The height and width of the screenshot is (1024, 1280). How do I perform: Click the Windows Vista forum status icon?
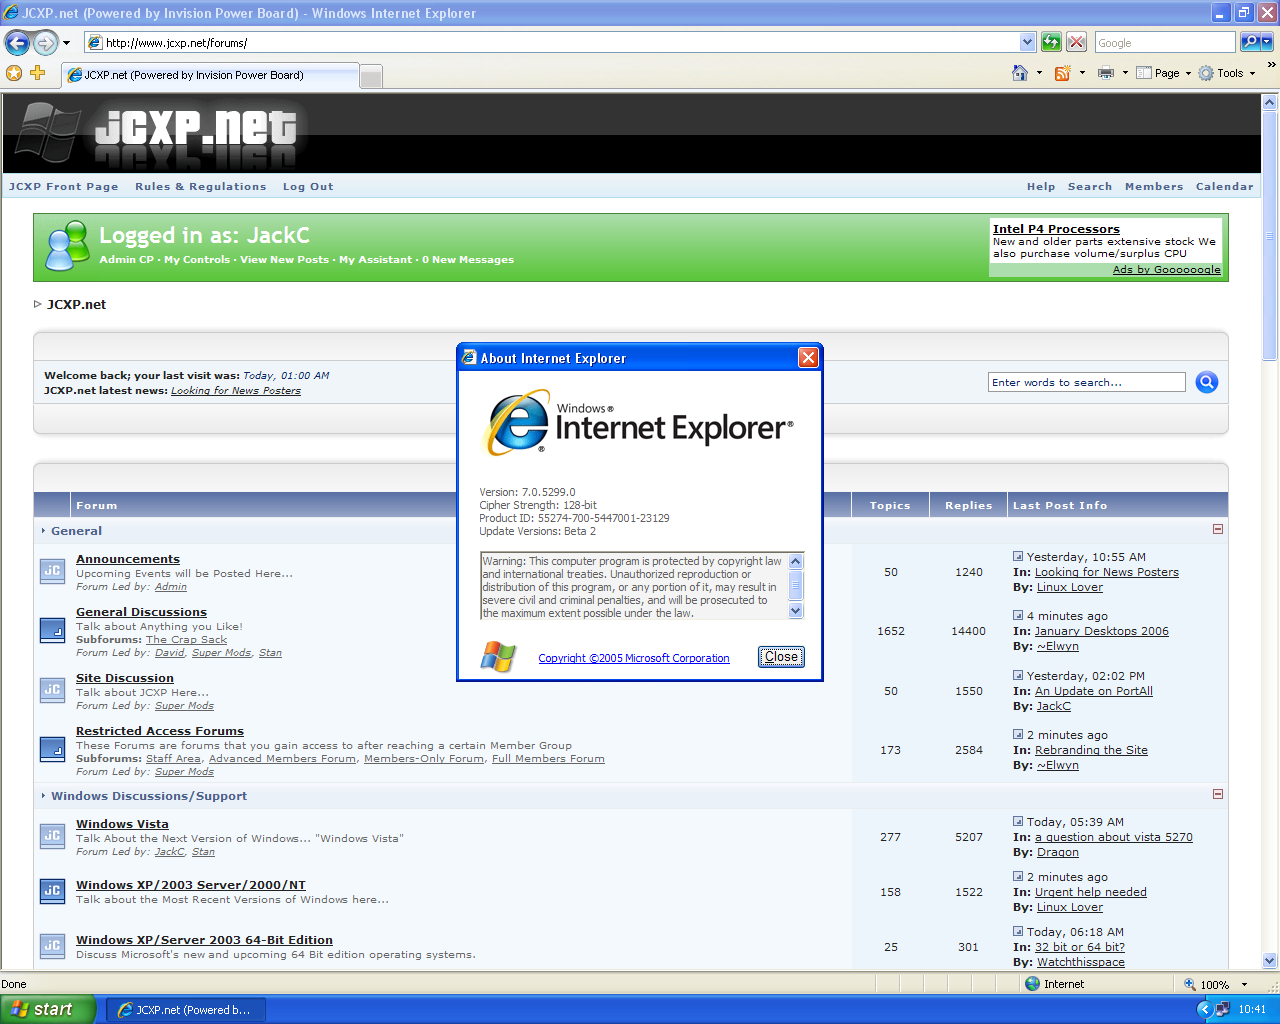[x=52, y=836]
